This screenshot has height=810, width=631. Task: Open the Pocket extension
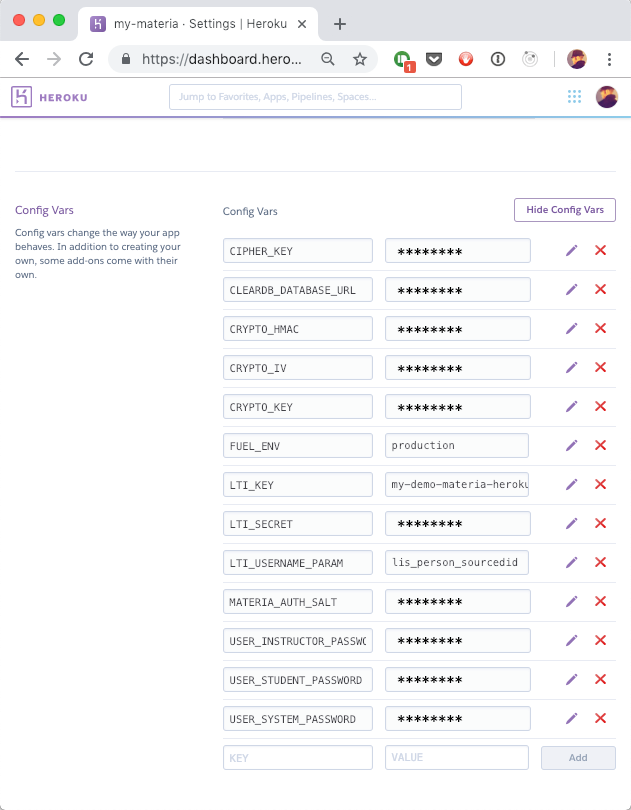[434, 59]
